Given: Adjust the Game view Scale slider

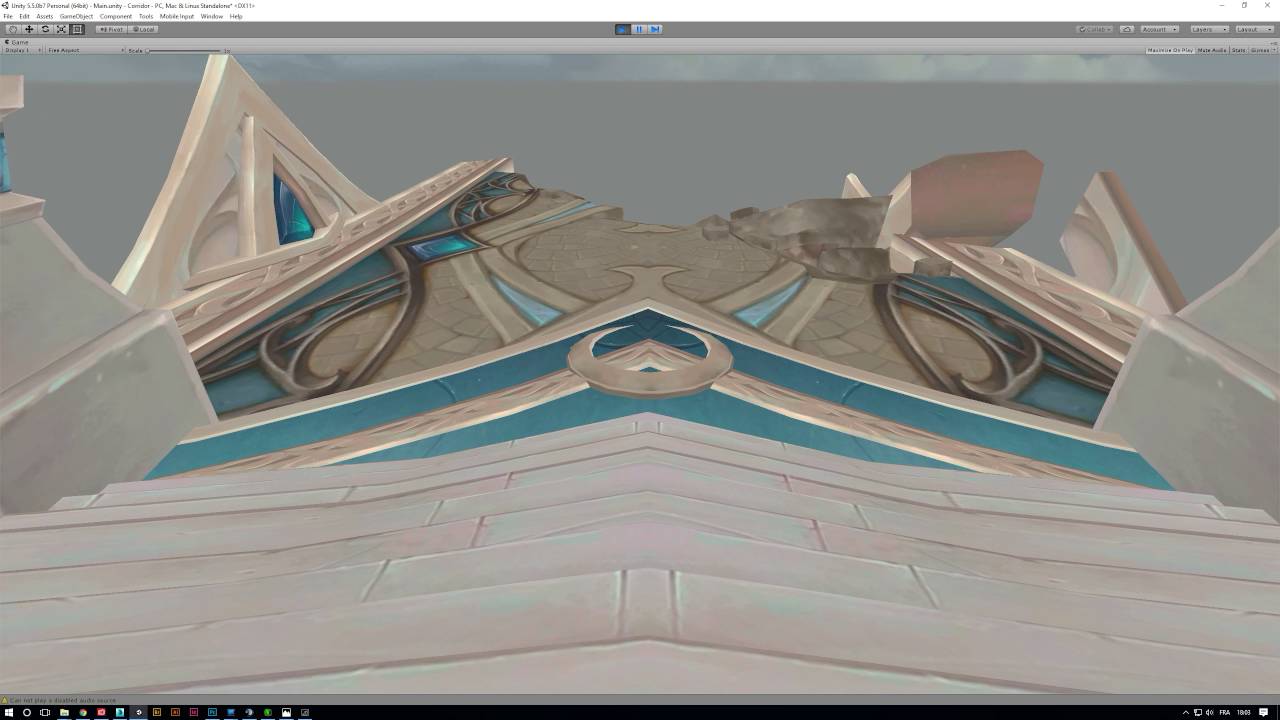Looking at the screenshot, I should (185, 50).
